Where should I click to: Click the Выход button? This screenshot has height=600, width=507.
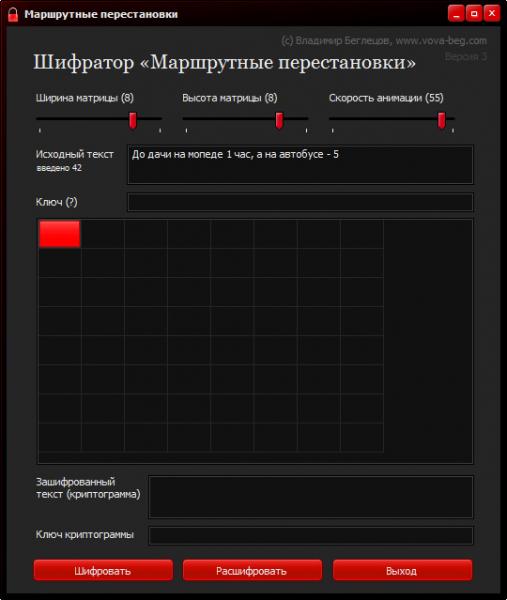402,571
